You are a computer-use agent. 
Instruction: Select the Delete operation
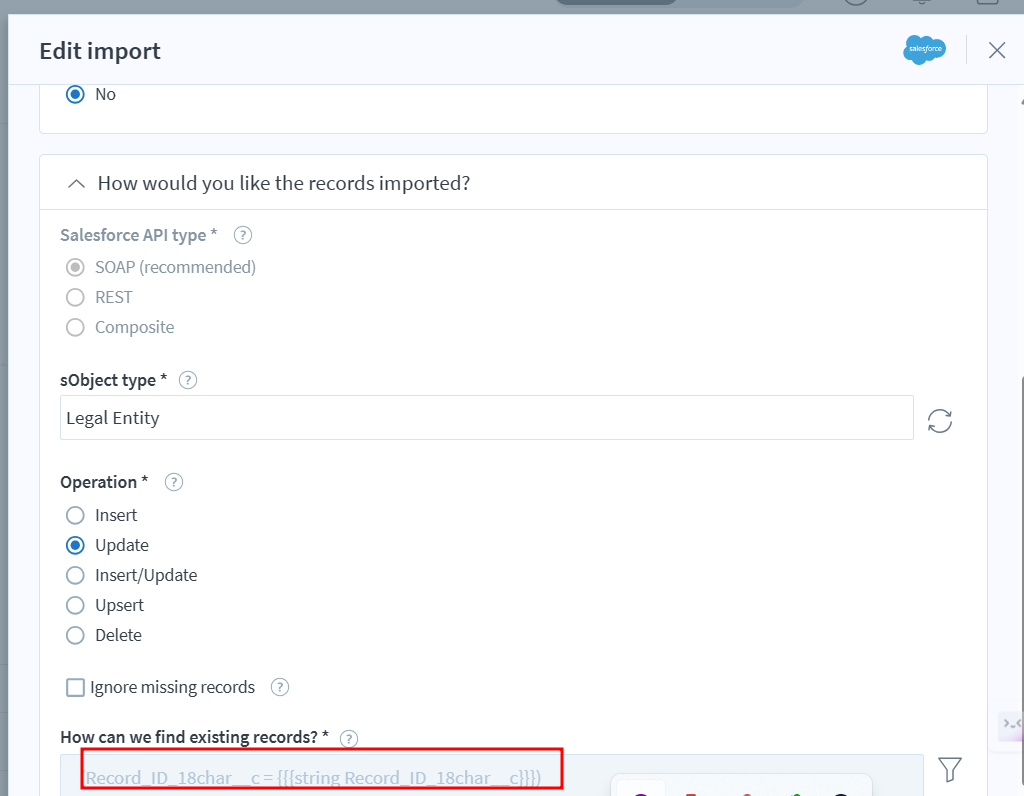tap(75, 636)
